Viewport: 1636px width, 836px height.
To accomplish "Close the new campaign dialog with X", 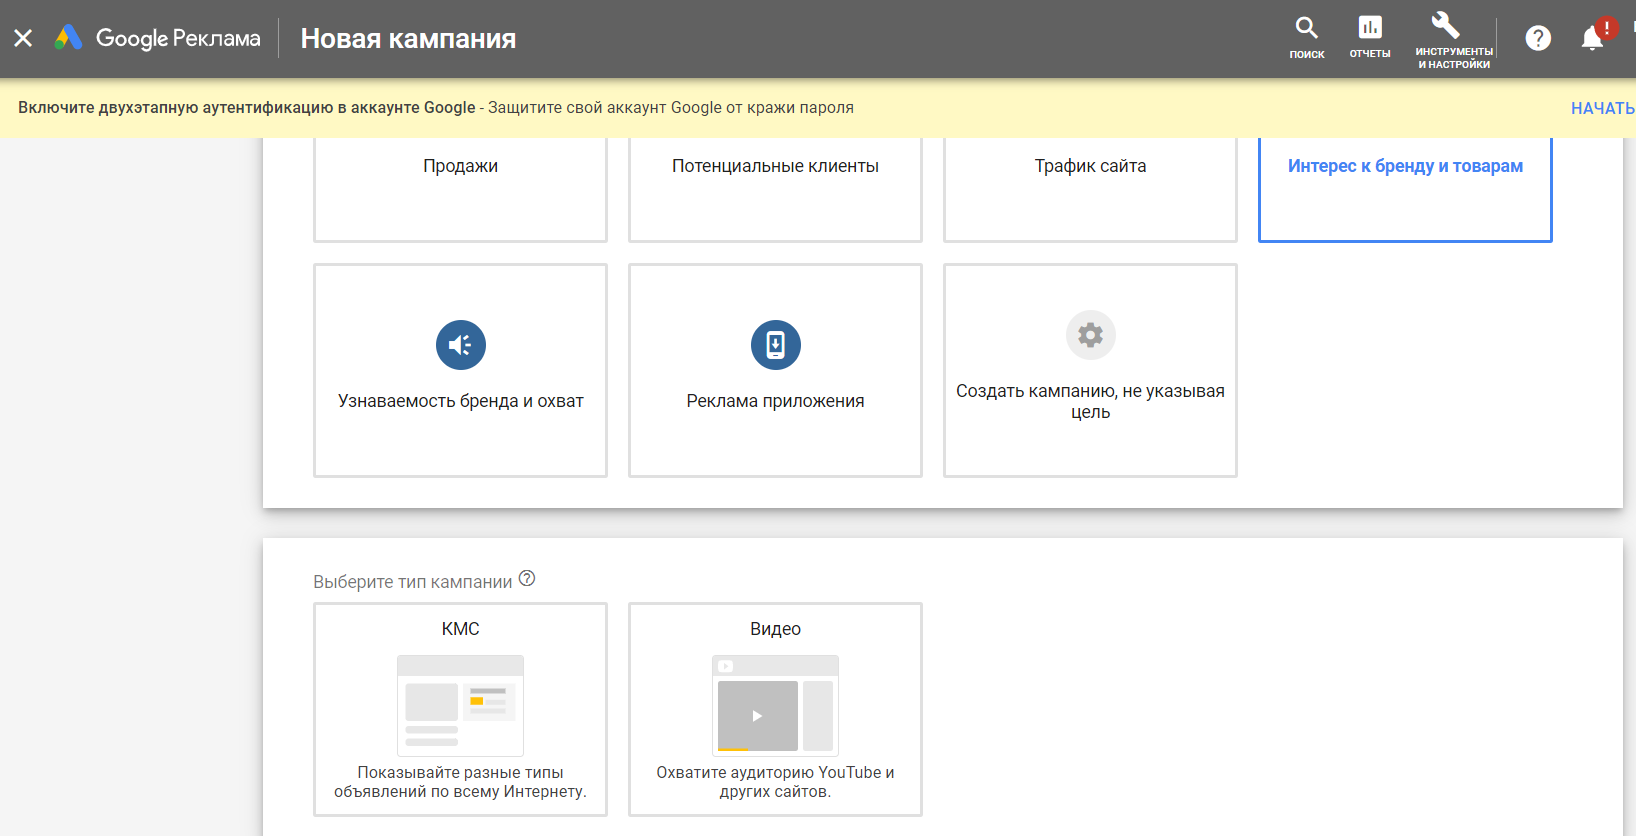I will click(x=23, y=38).
